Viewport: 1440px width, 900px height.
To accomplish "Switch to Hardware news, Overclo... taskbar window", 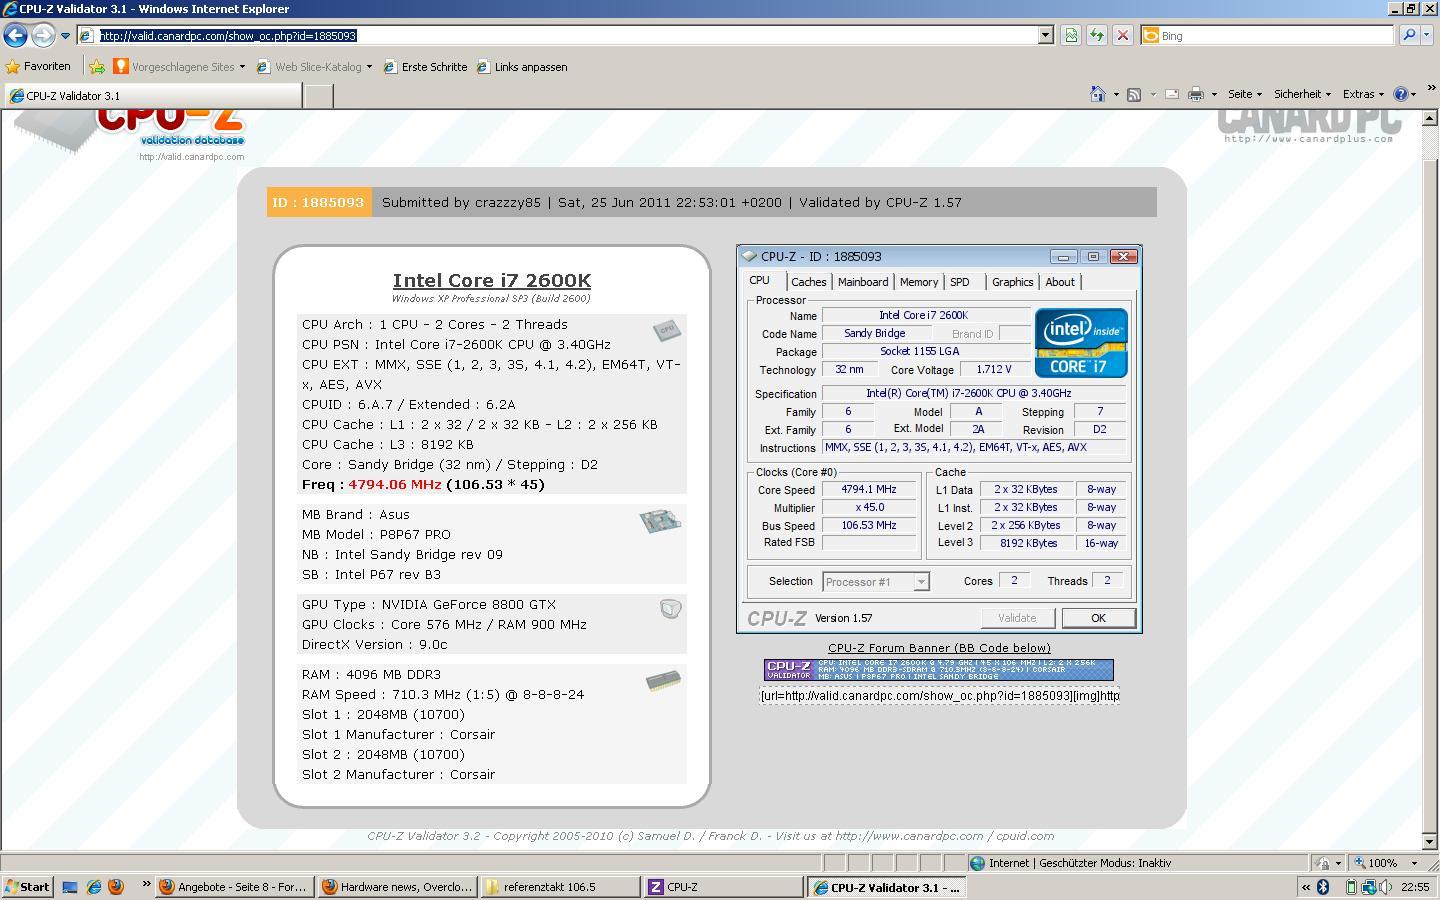I will click(397, 887).
